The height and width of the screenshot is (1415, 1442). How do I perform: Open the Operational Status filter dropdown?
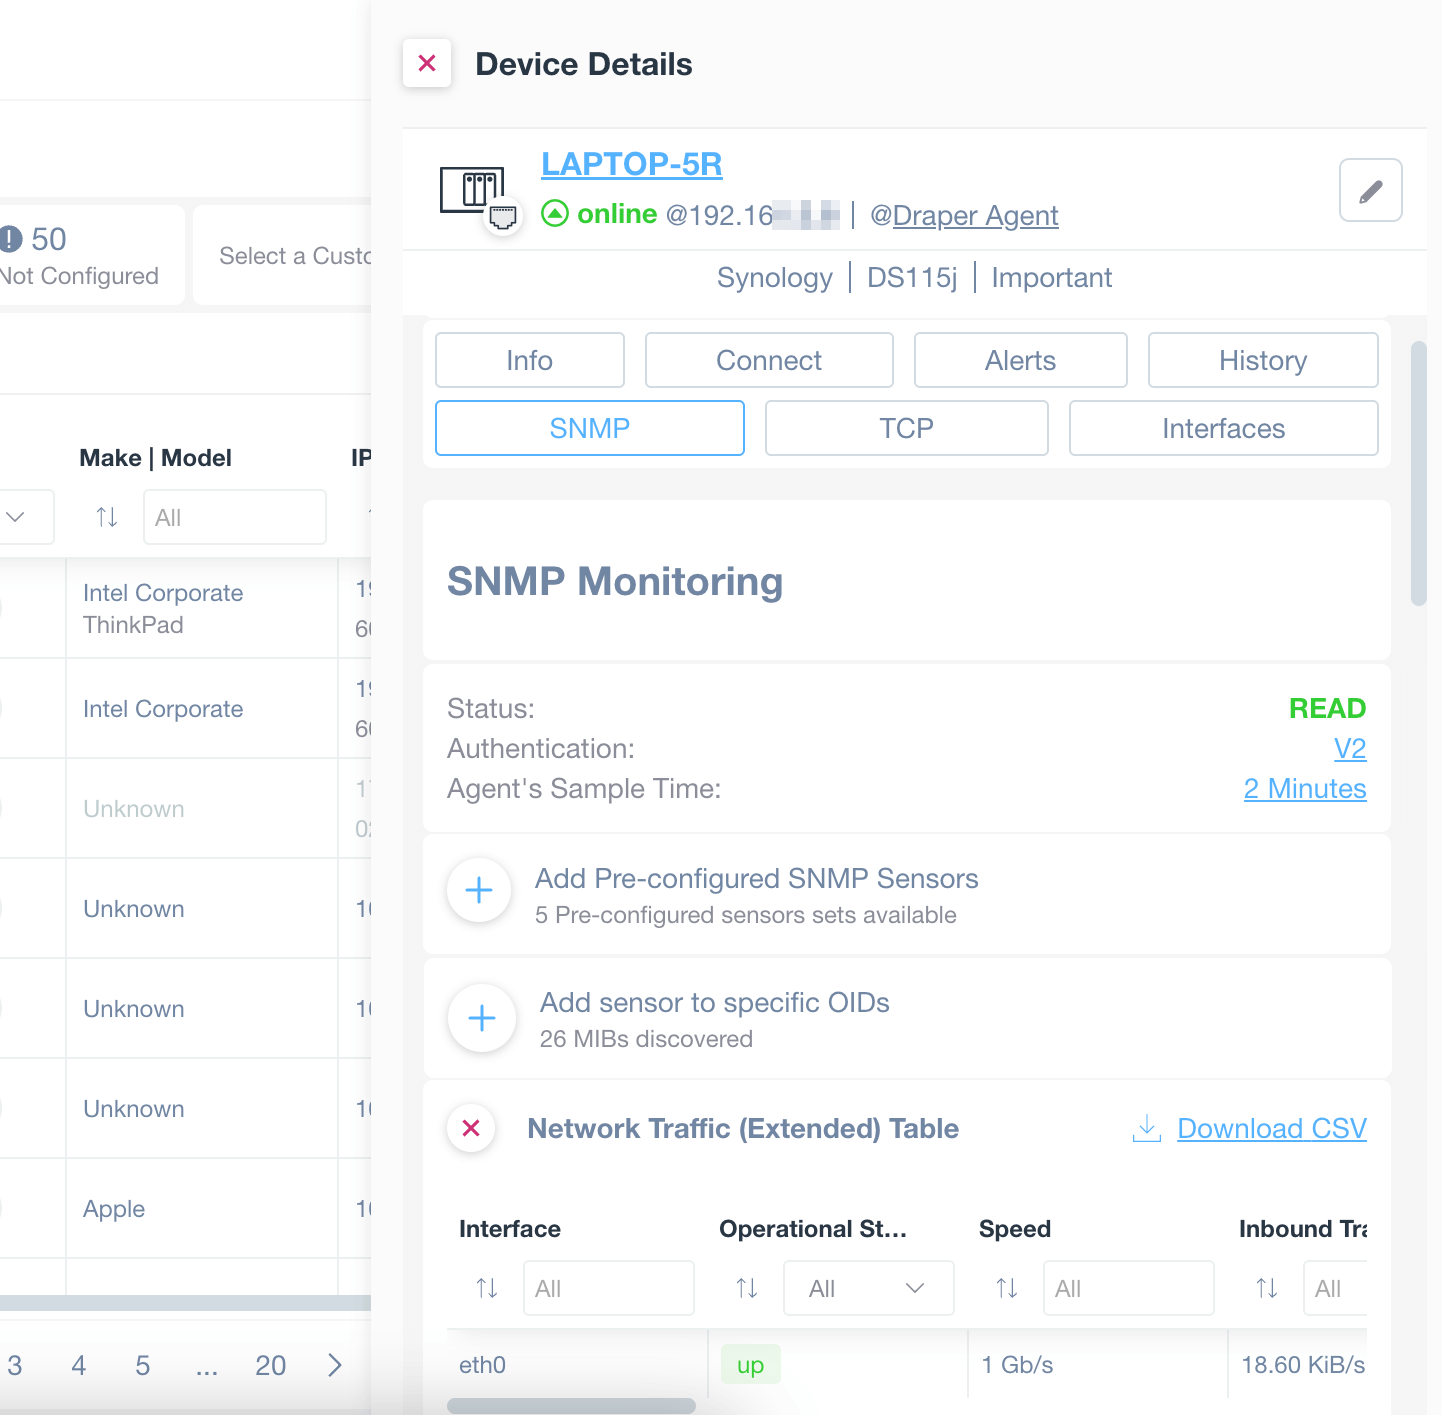pos(869,1288)
